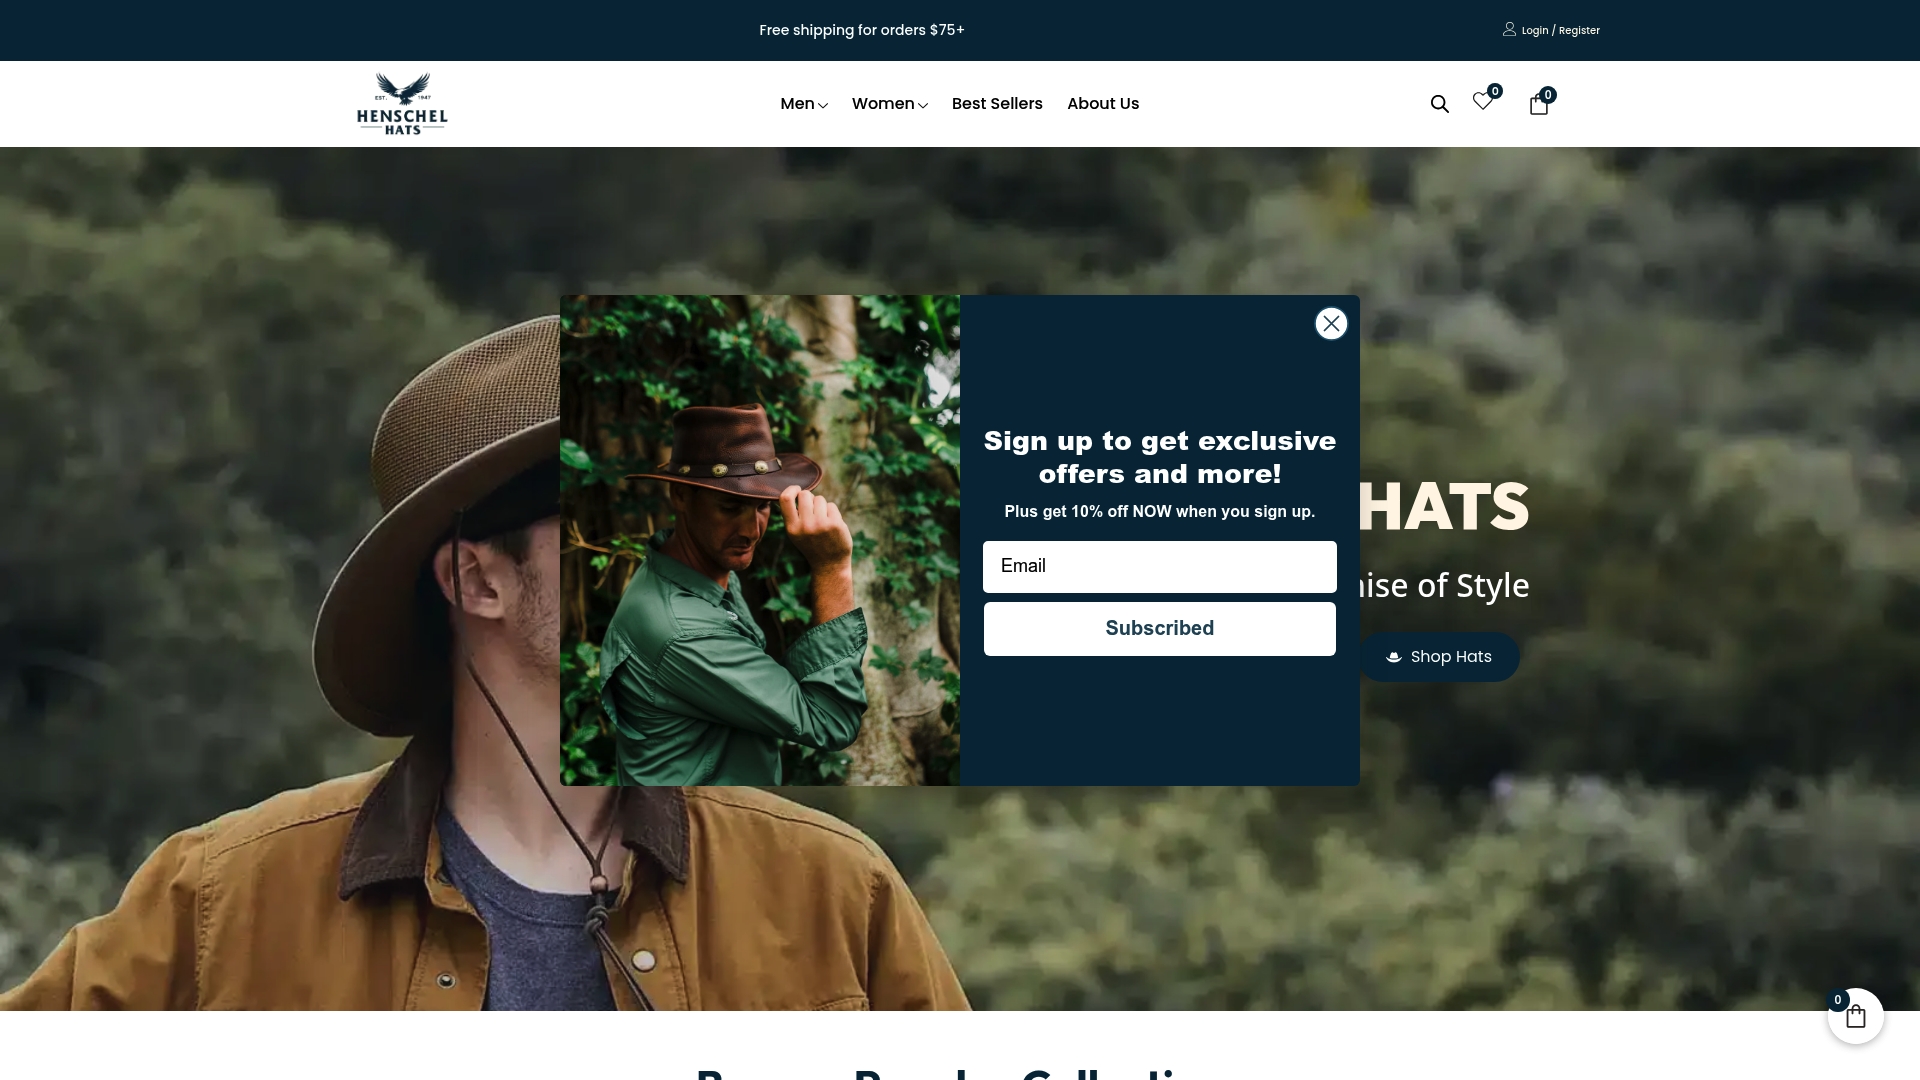Click the Shop Hats button

(1439, 656)
